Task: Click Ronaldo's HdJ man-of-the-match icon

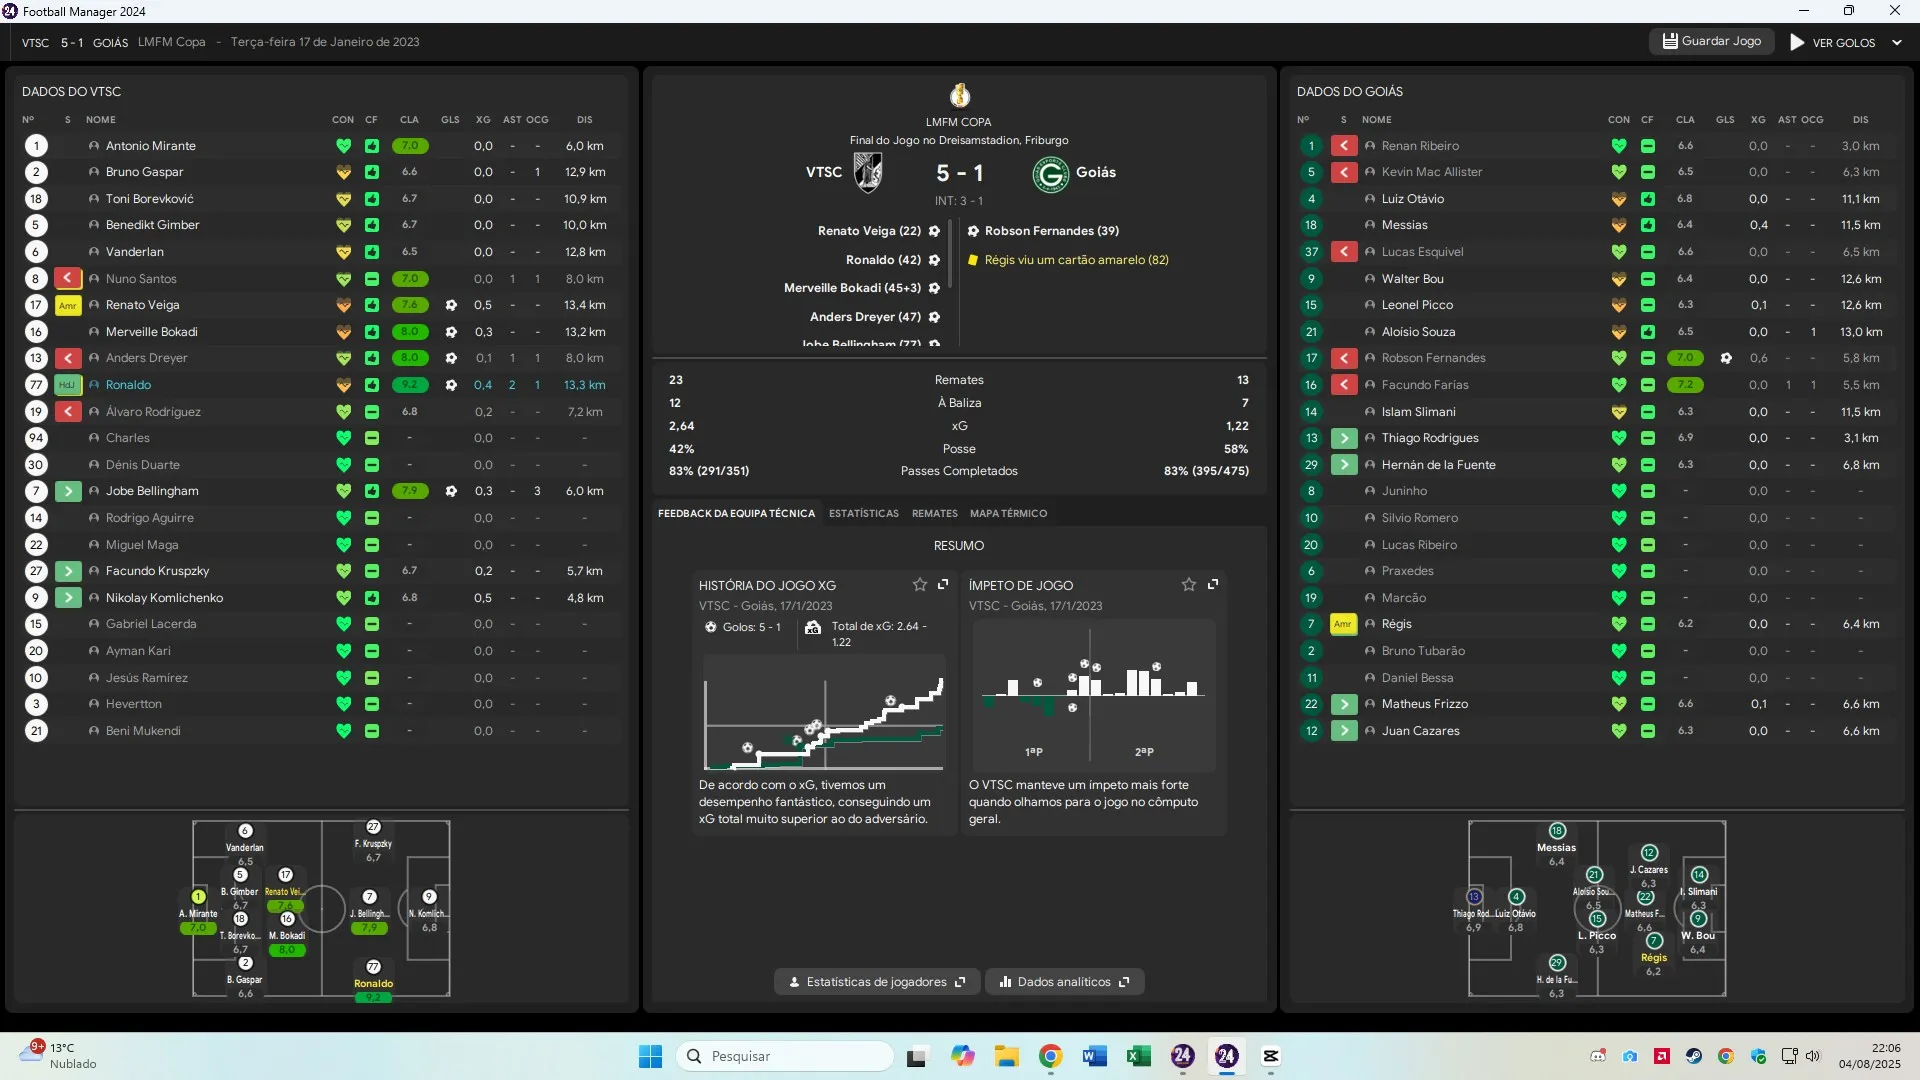Action: (x=68, y=385)
